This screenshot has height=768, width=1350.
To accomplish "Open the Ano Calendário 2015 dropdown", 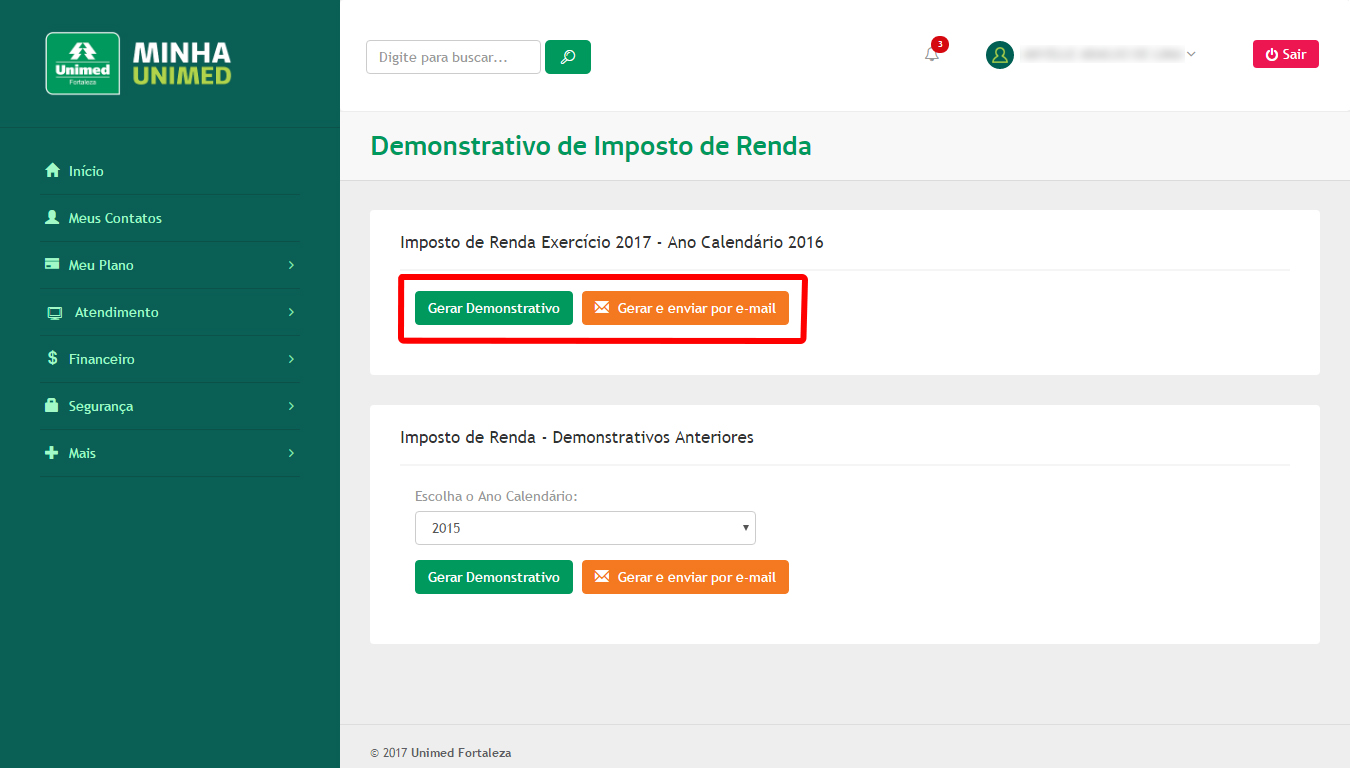I will 585,528.
